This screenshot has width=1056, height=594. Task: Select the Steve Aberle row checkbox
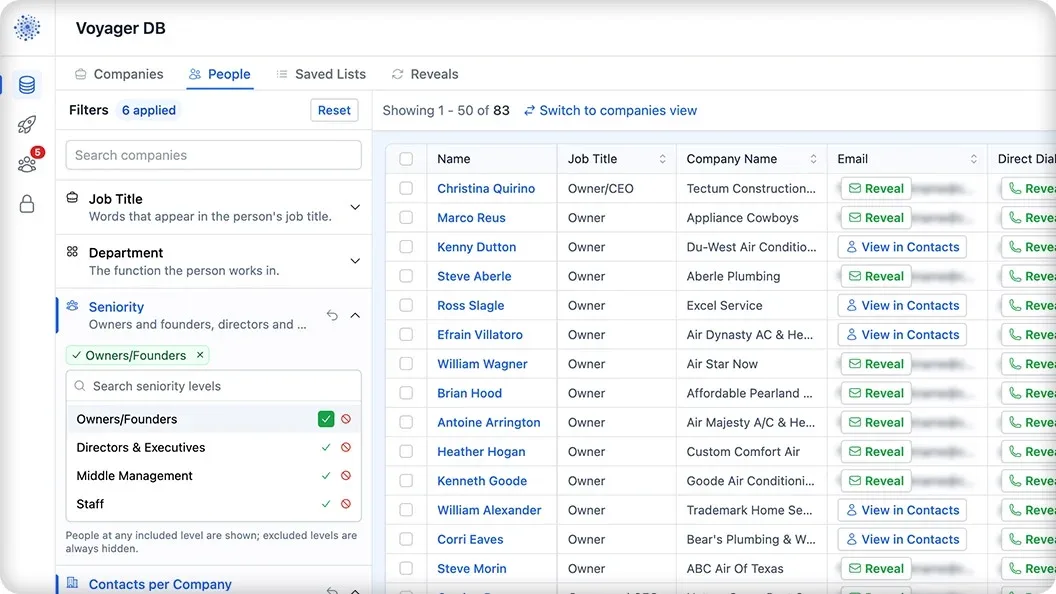coord(406,276)
